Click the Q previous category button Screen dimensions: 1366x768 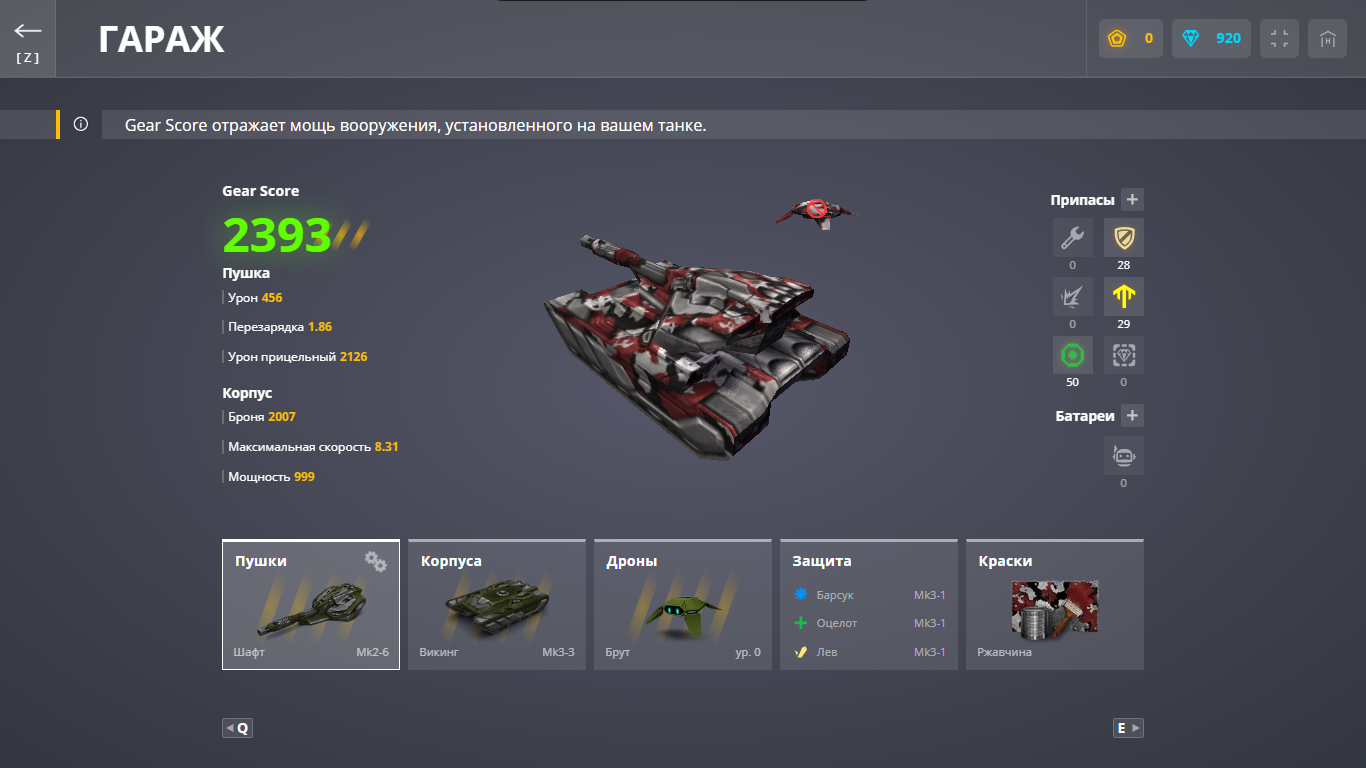[237, 728]
